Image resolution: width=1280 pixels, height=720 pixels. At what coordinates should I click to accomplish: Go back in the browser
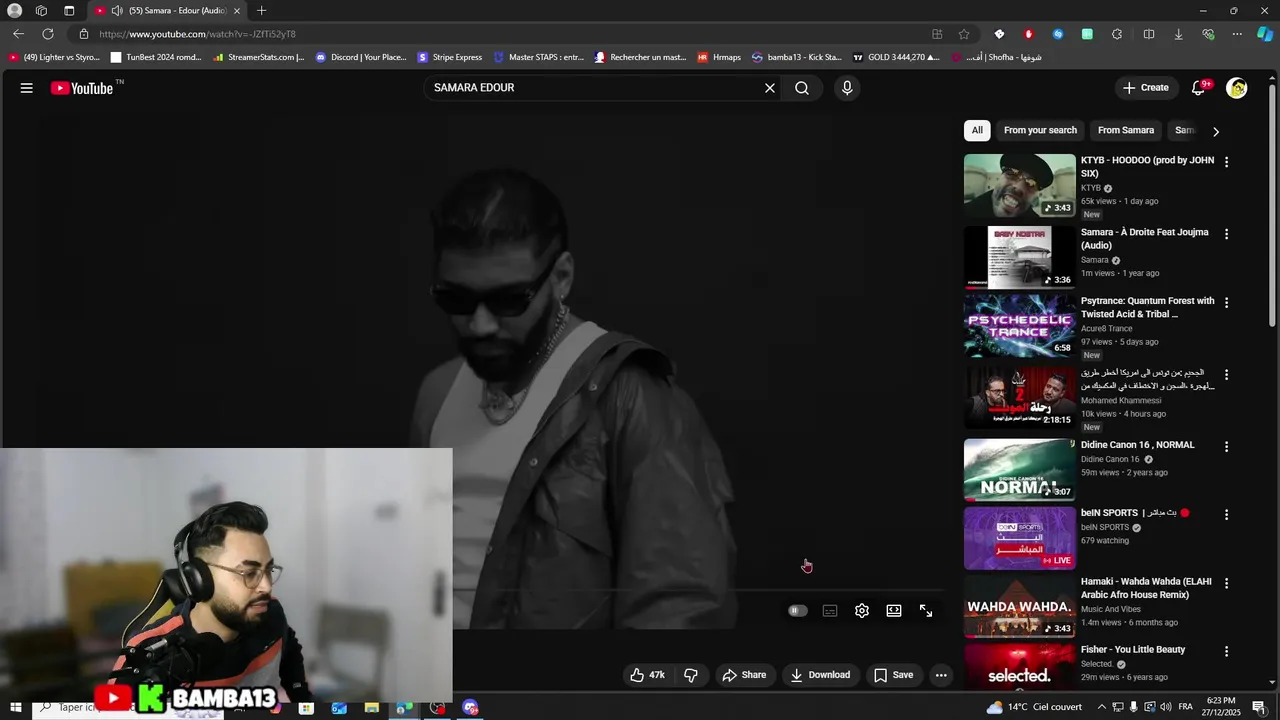pos(18,34)
